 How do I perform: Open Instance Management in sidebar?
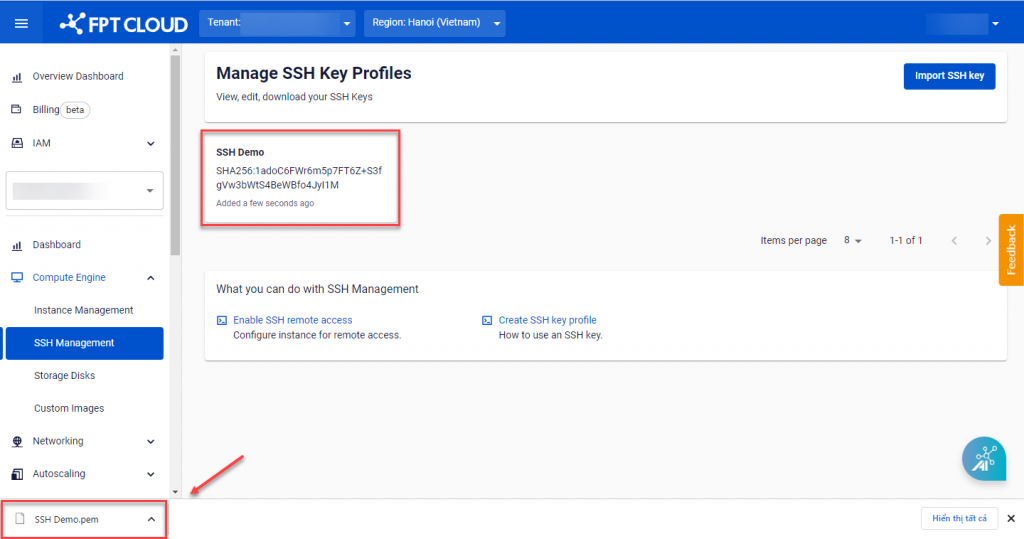[x=83, y=310]
